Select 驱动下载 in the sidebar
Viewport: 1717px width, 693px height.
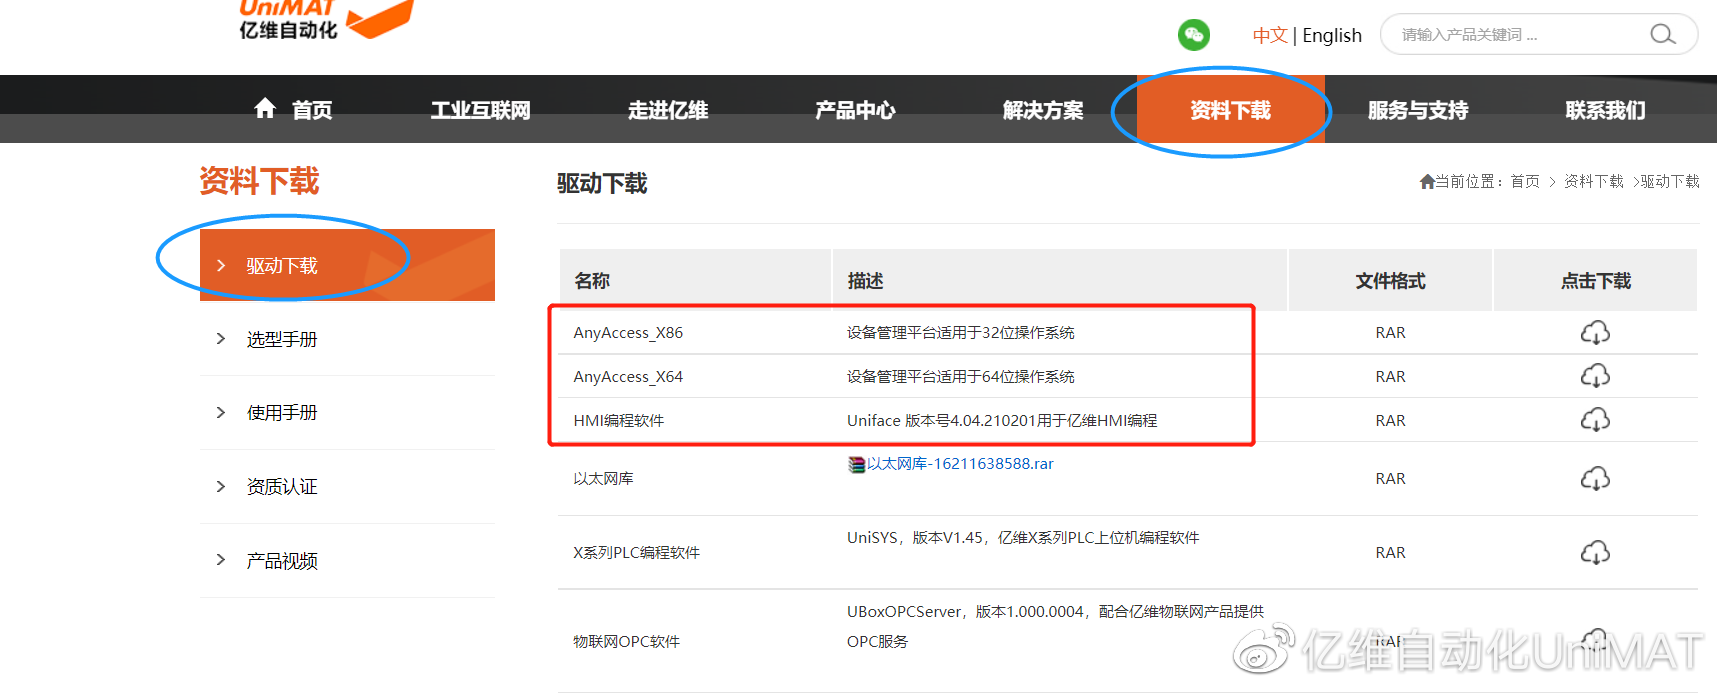coord(347,265)
